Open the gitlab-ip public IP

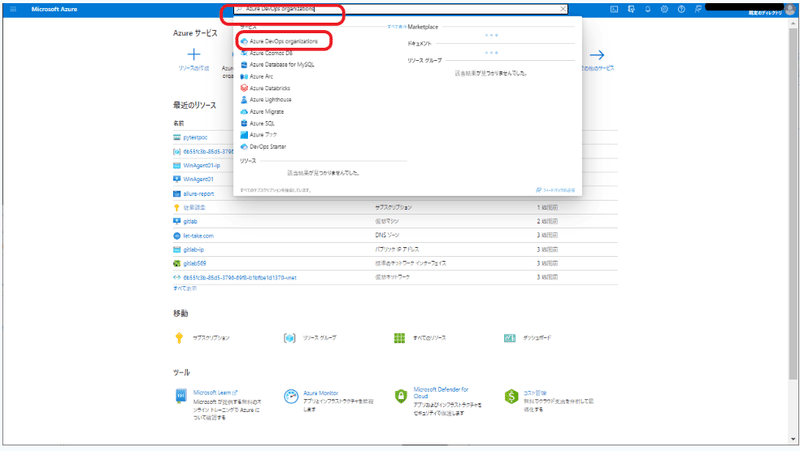point(193,249)
